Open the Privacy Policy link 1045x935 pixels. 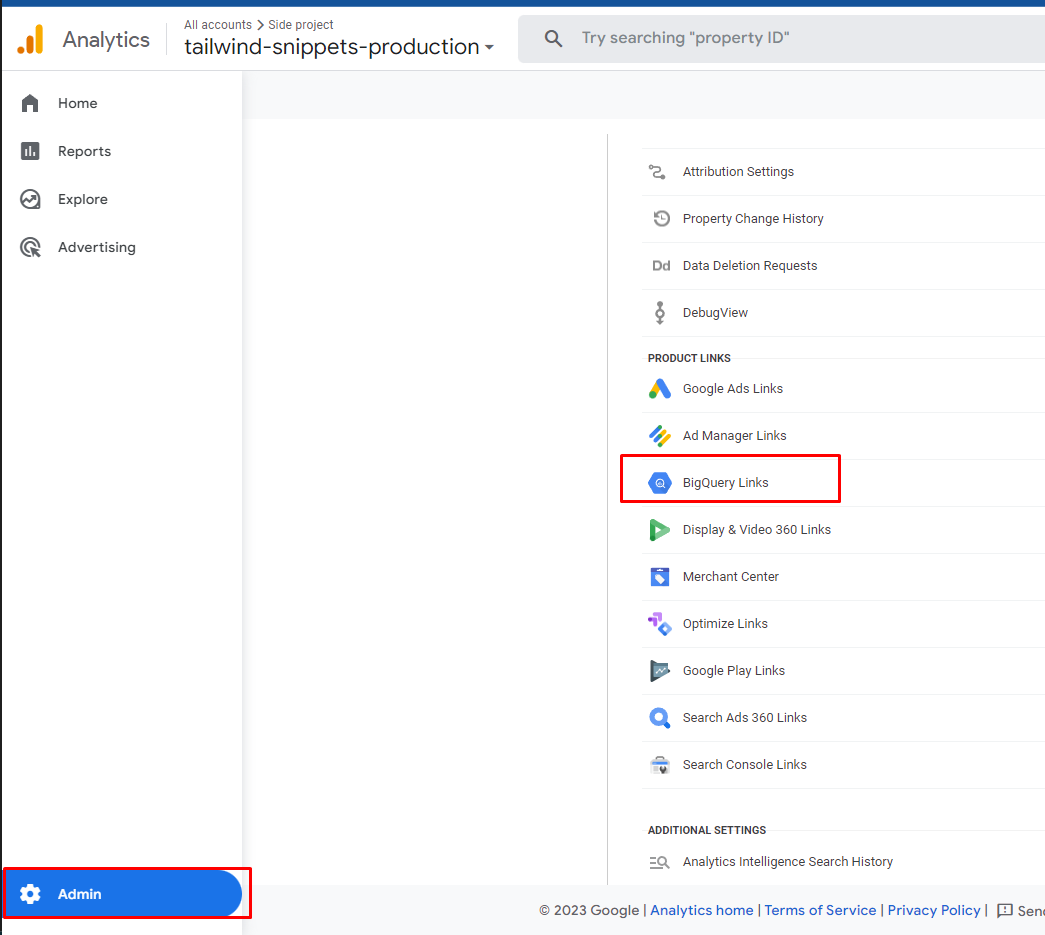click(x=933, y=910)
